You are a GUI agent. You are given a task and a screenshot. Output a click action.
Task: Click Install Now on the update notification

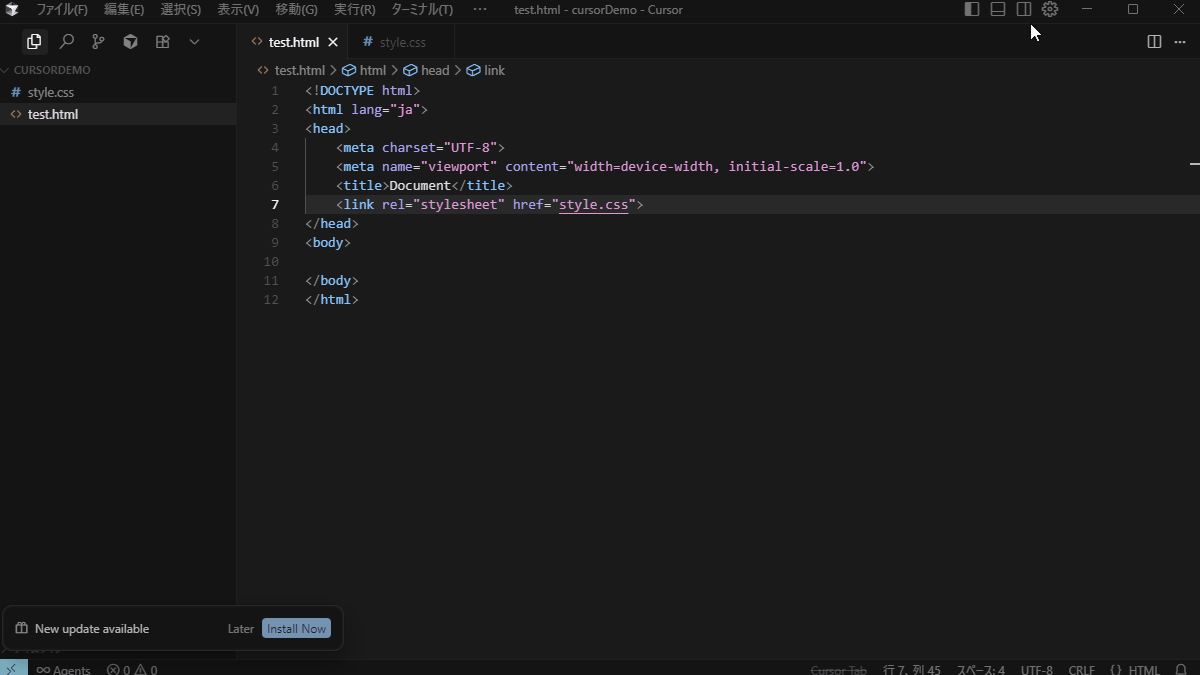[296, 629]
